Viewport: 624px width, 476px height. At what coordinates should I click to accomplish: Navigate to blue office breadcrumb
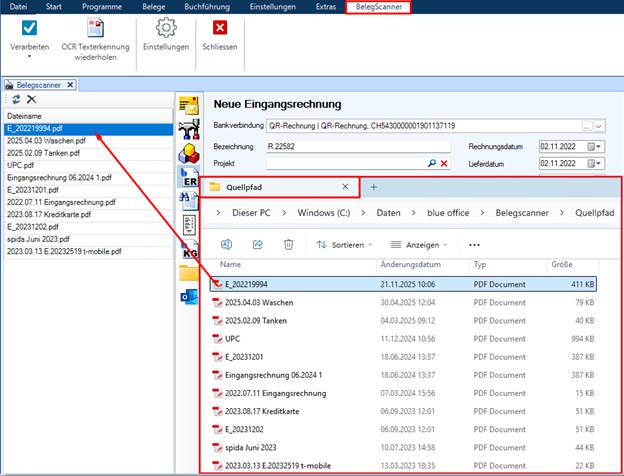coord(448,213)
